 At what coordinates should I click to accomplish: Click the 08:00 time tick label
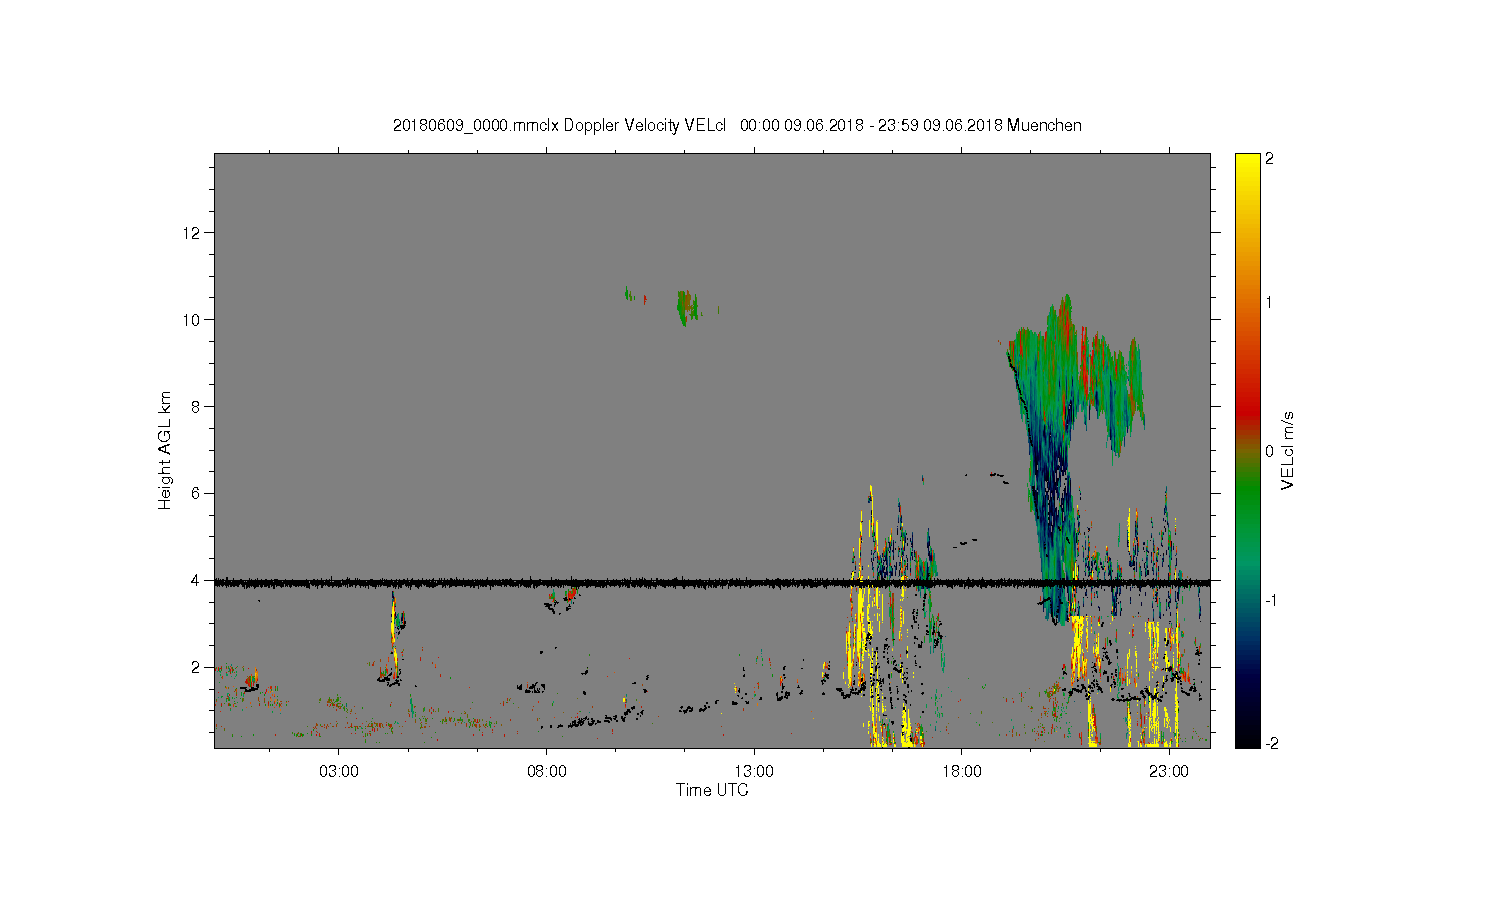[x=546, y=772]
